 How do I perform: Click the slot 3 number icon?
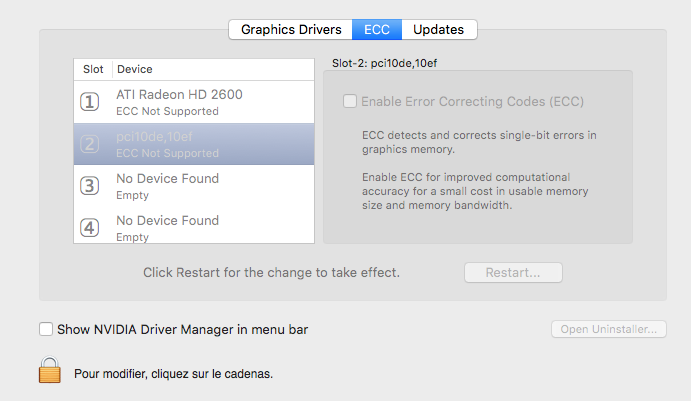tap(89, 186)
